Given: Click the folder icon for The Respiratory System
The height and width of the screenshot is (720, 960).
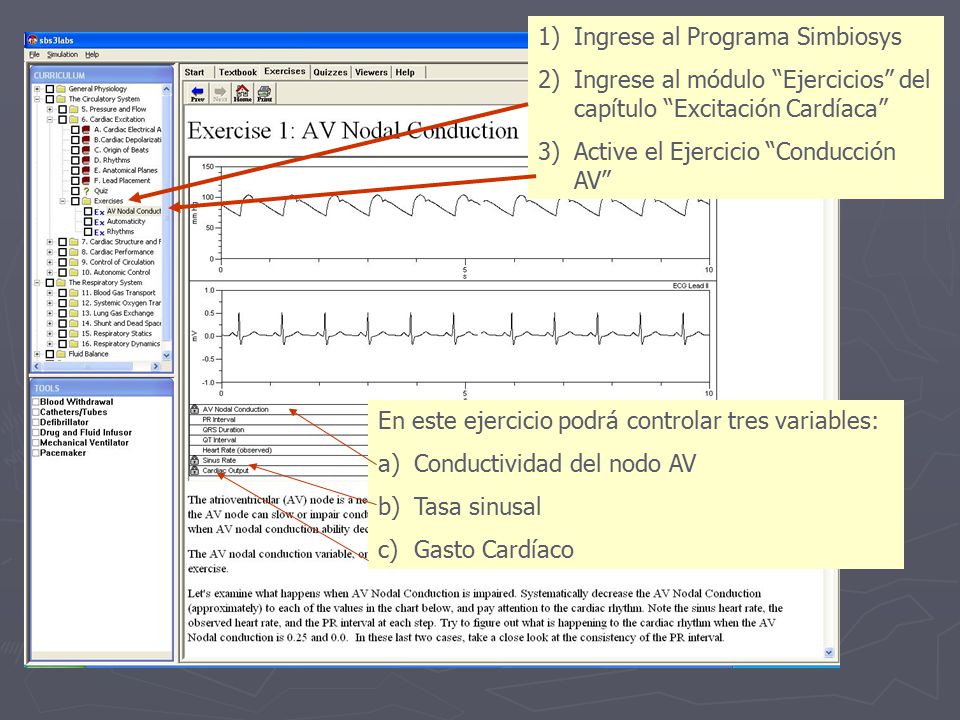Looking at the screenshot, I should (61, 282).
